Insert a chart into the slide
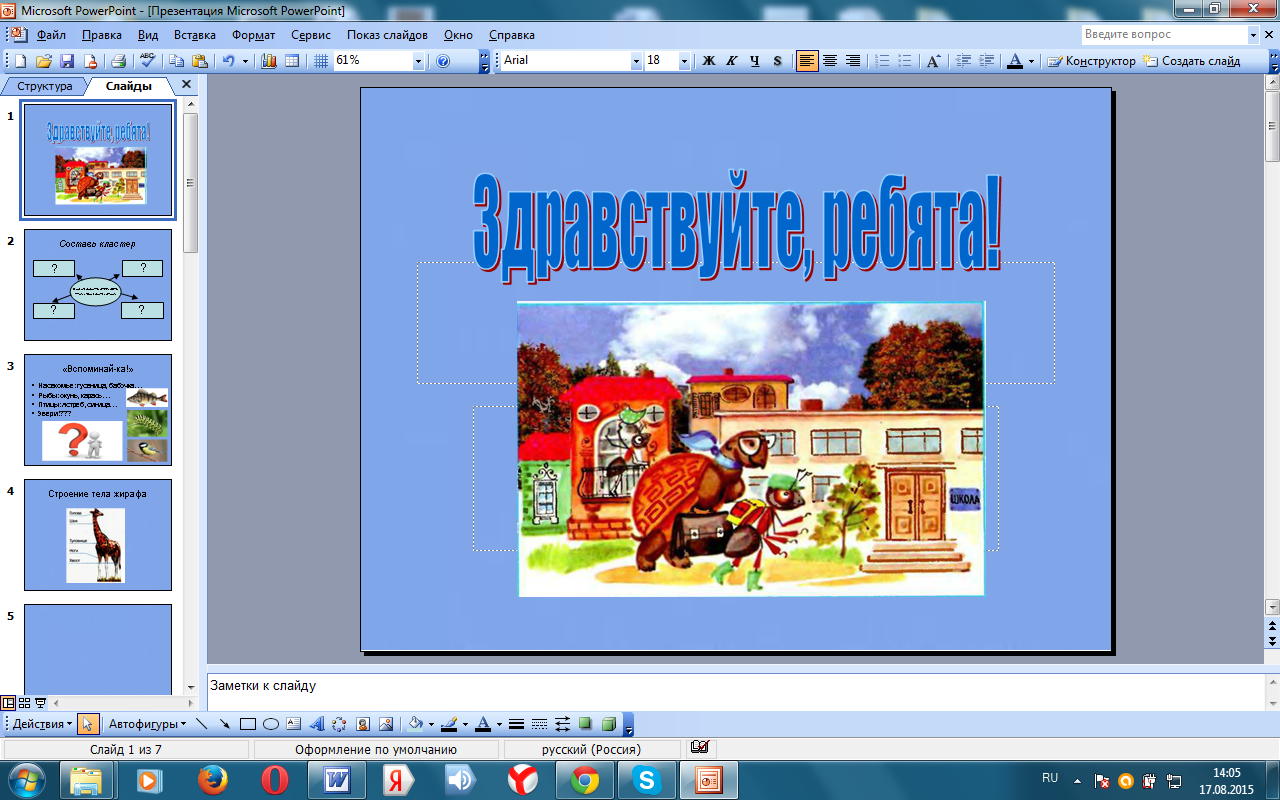This screenshot has width=1280, height=800. 268,61
